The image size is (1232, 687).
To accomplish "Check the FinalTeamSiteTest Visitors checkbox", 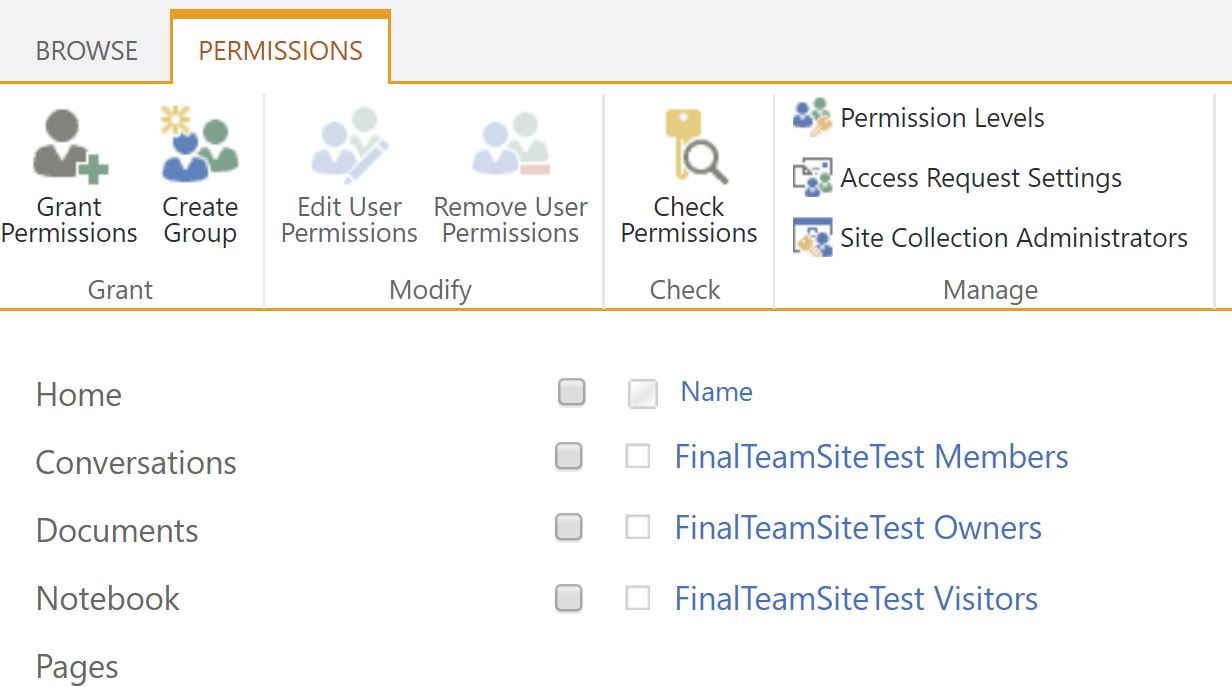I will pyautogui.click(x=638, y=597).
